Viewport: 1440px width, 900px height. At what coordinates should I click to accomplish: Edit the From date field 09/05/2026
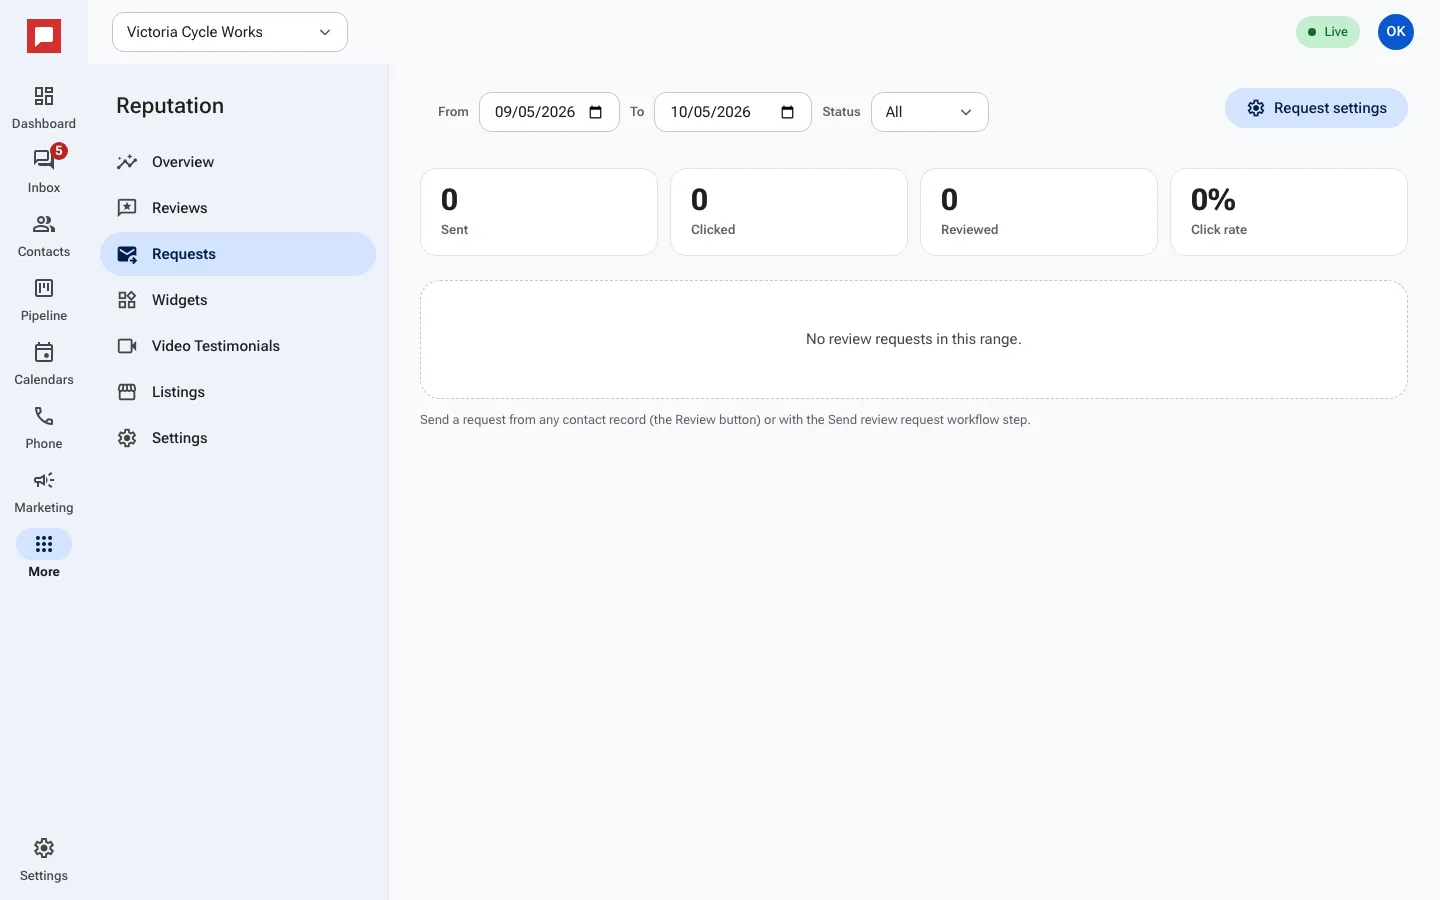pos(549,112)
